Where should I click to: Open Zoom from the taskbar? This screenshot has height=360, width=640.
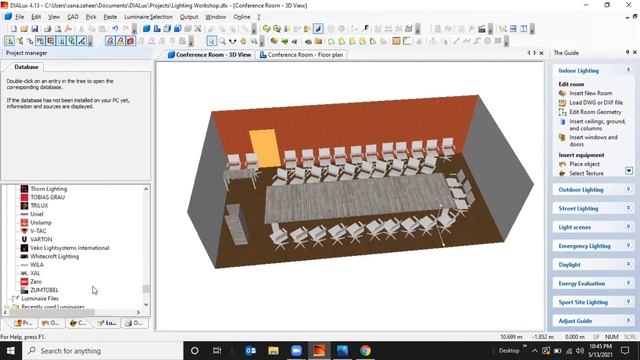click(296, 351)
